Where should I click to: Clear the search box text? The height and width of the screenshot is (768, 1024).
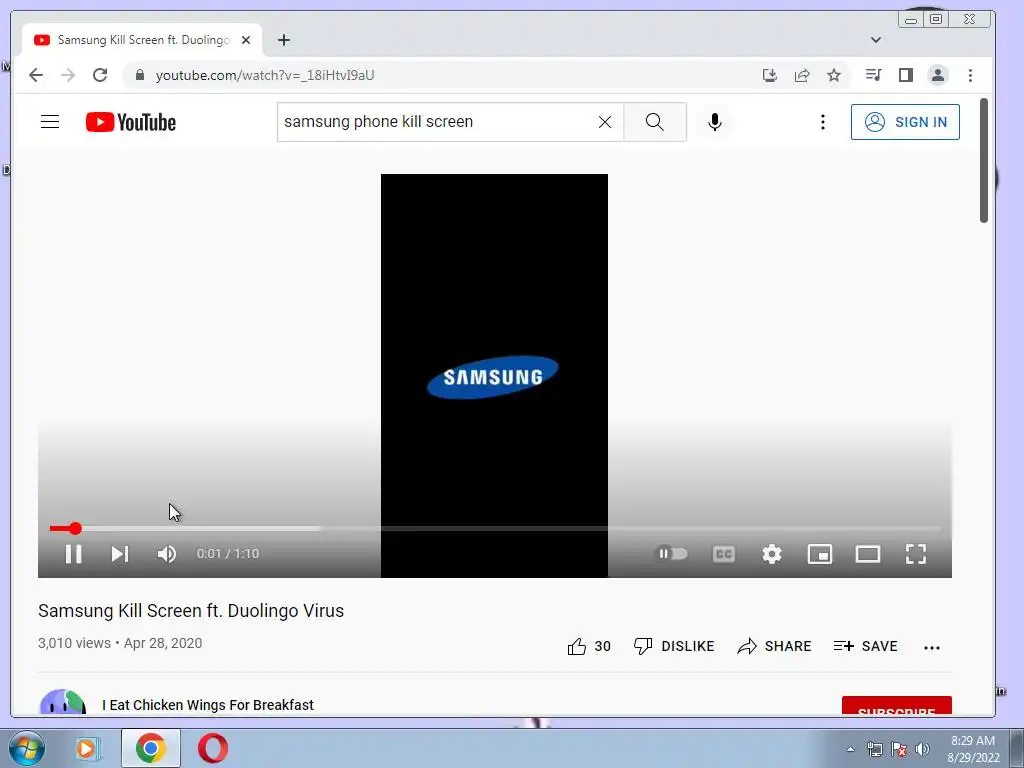[605, 122]
